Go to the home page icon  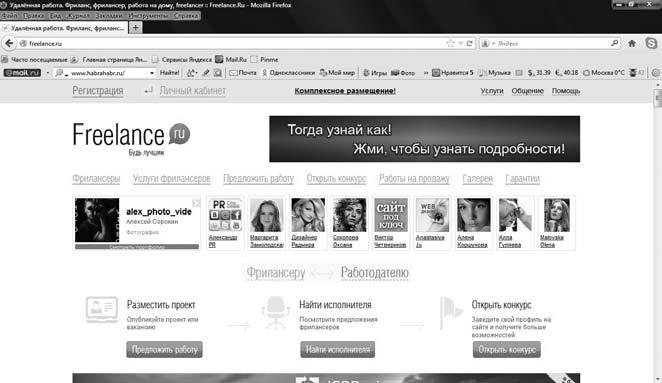[x=632, y=43]
